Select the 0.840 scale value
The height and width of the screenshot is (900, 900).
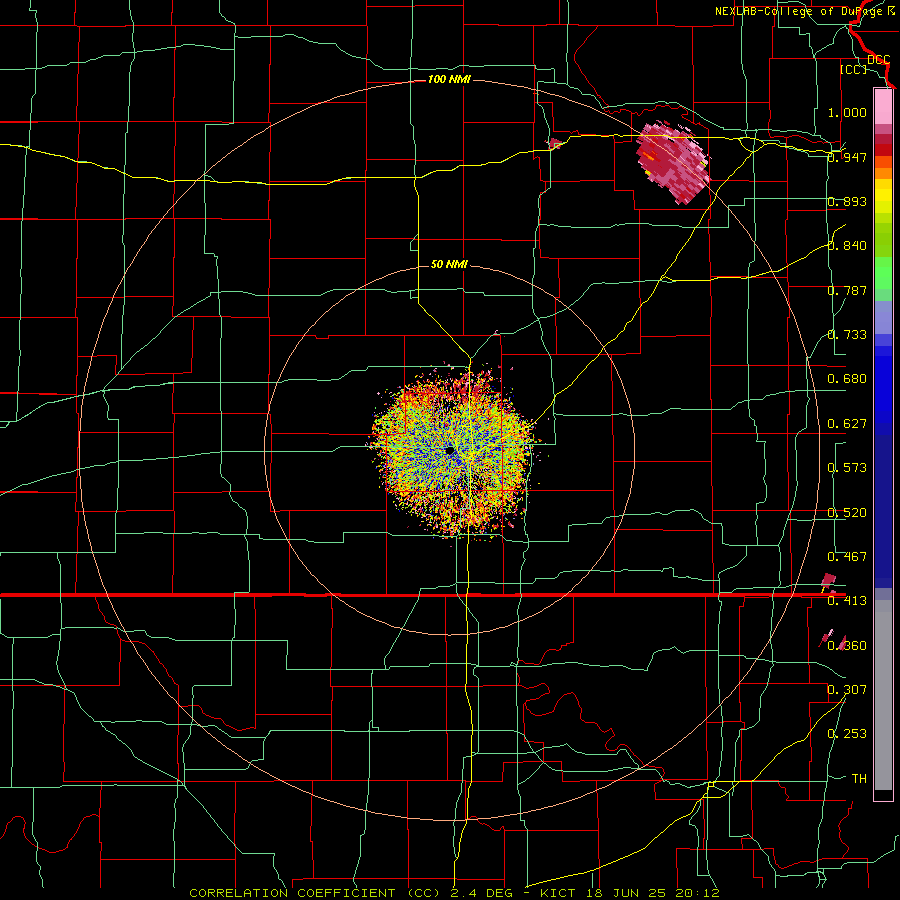(x=847, y=246)
